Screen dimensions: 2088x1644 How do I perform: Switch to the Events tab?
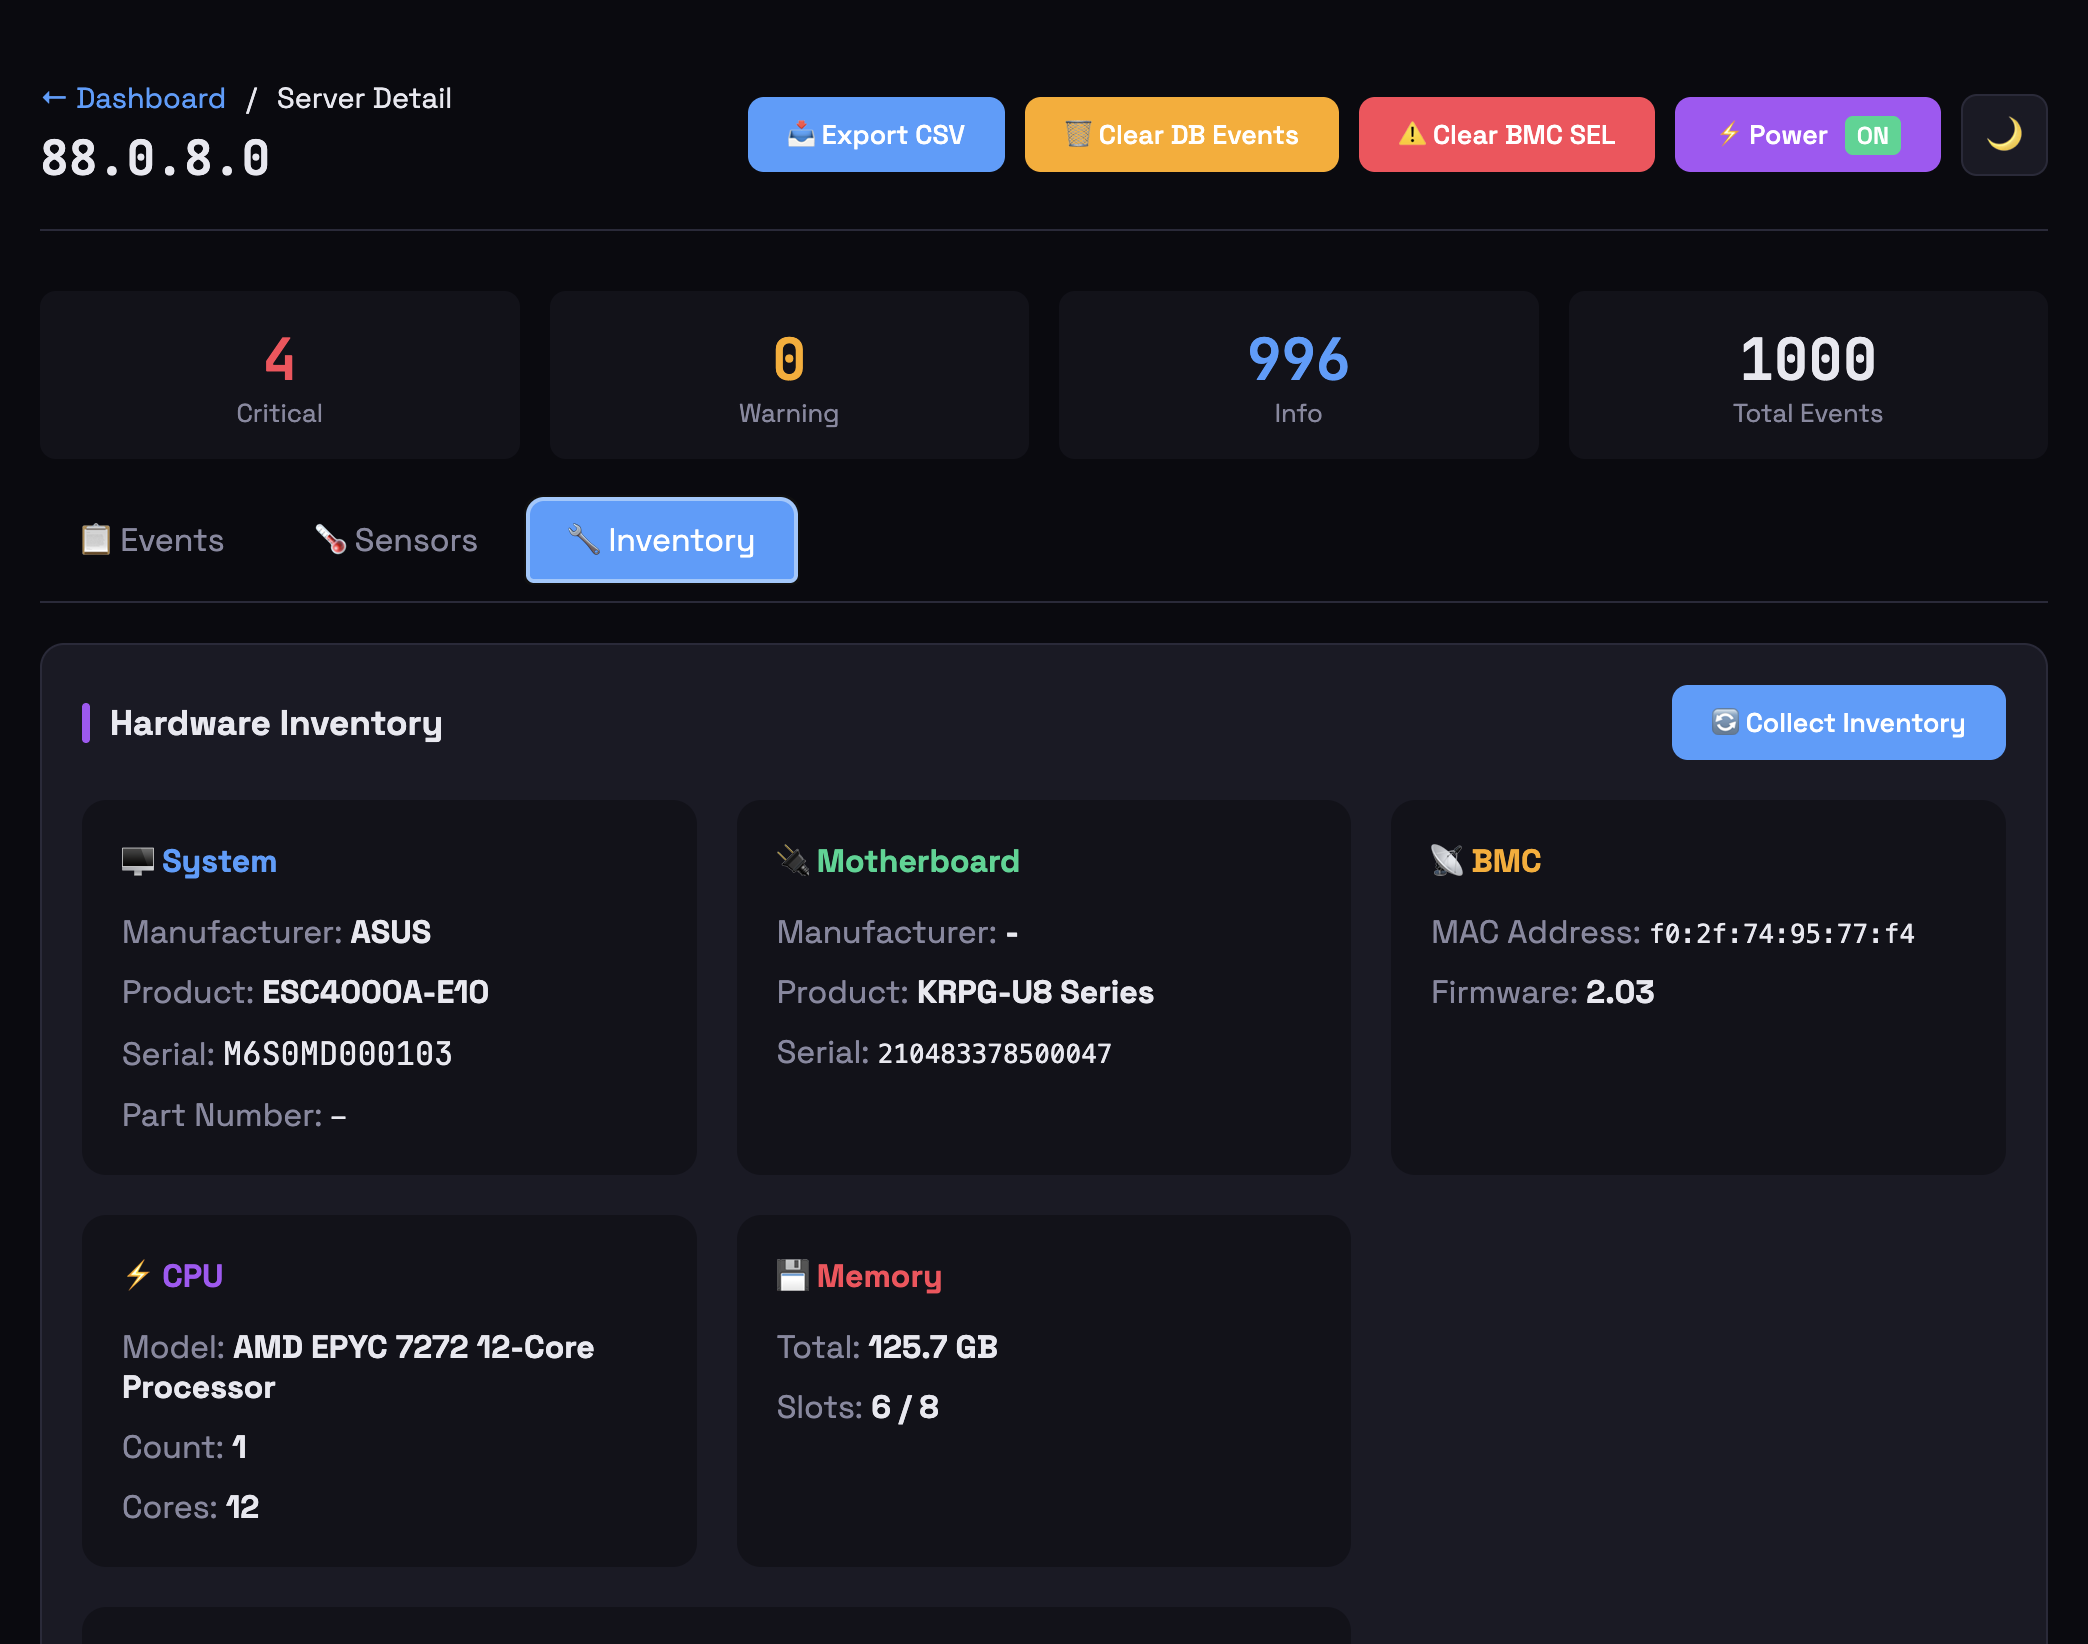152,540
